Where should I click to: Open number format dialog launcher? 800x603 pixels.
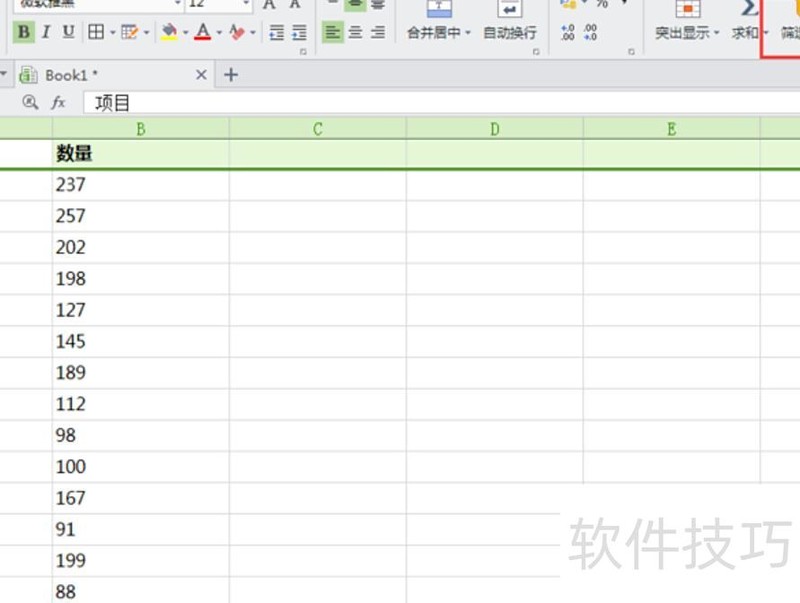coord(631,52)
